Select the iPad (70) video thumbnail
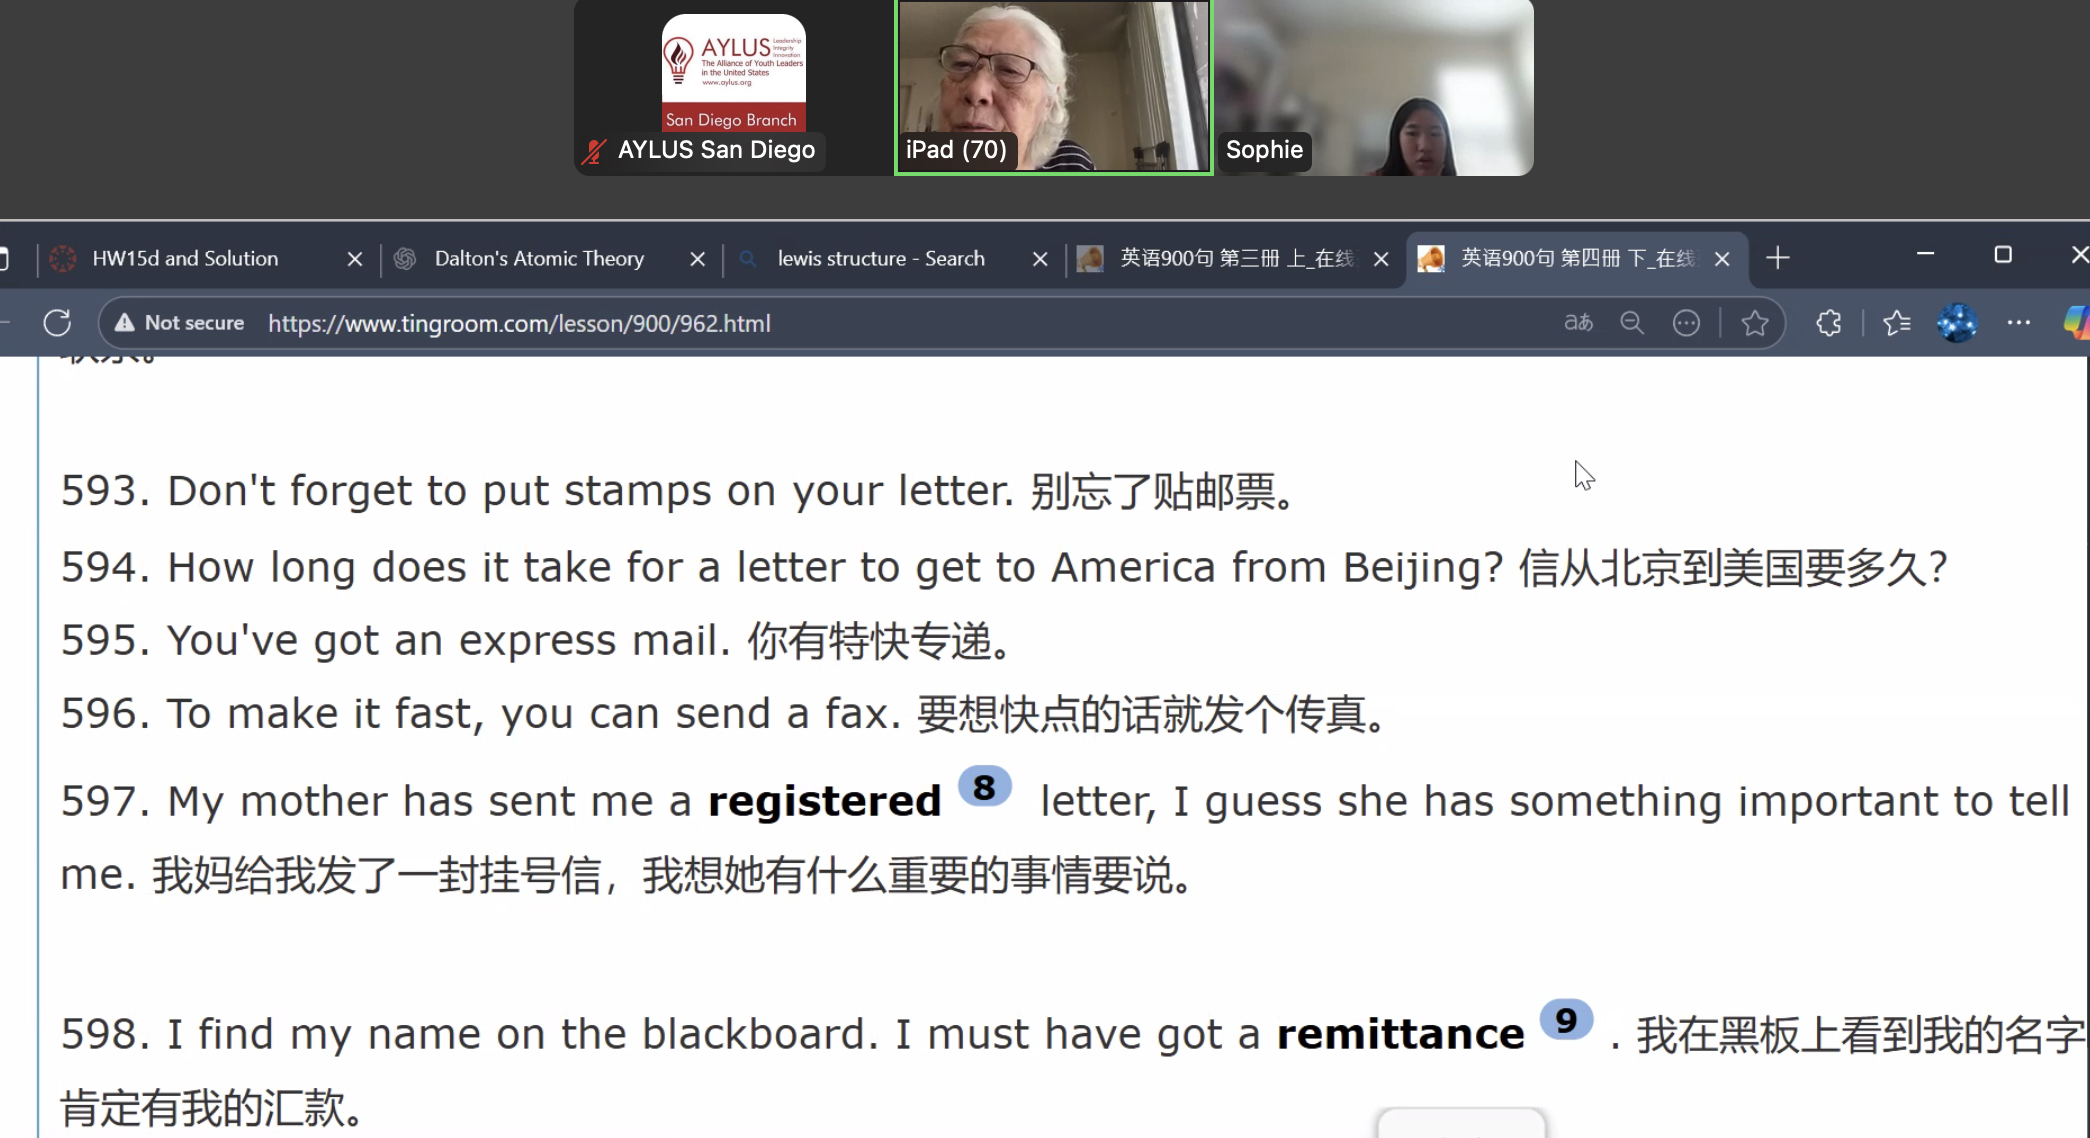 pos(1054,88)
